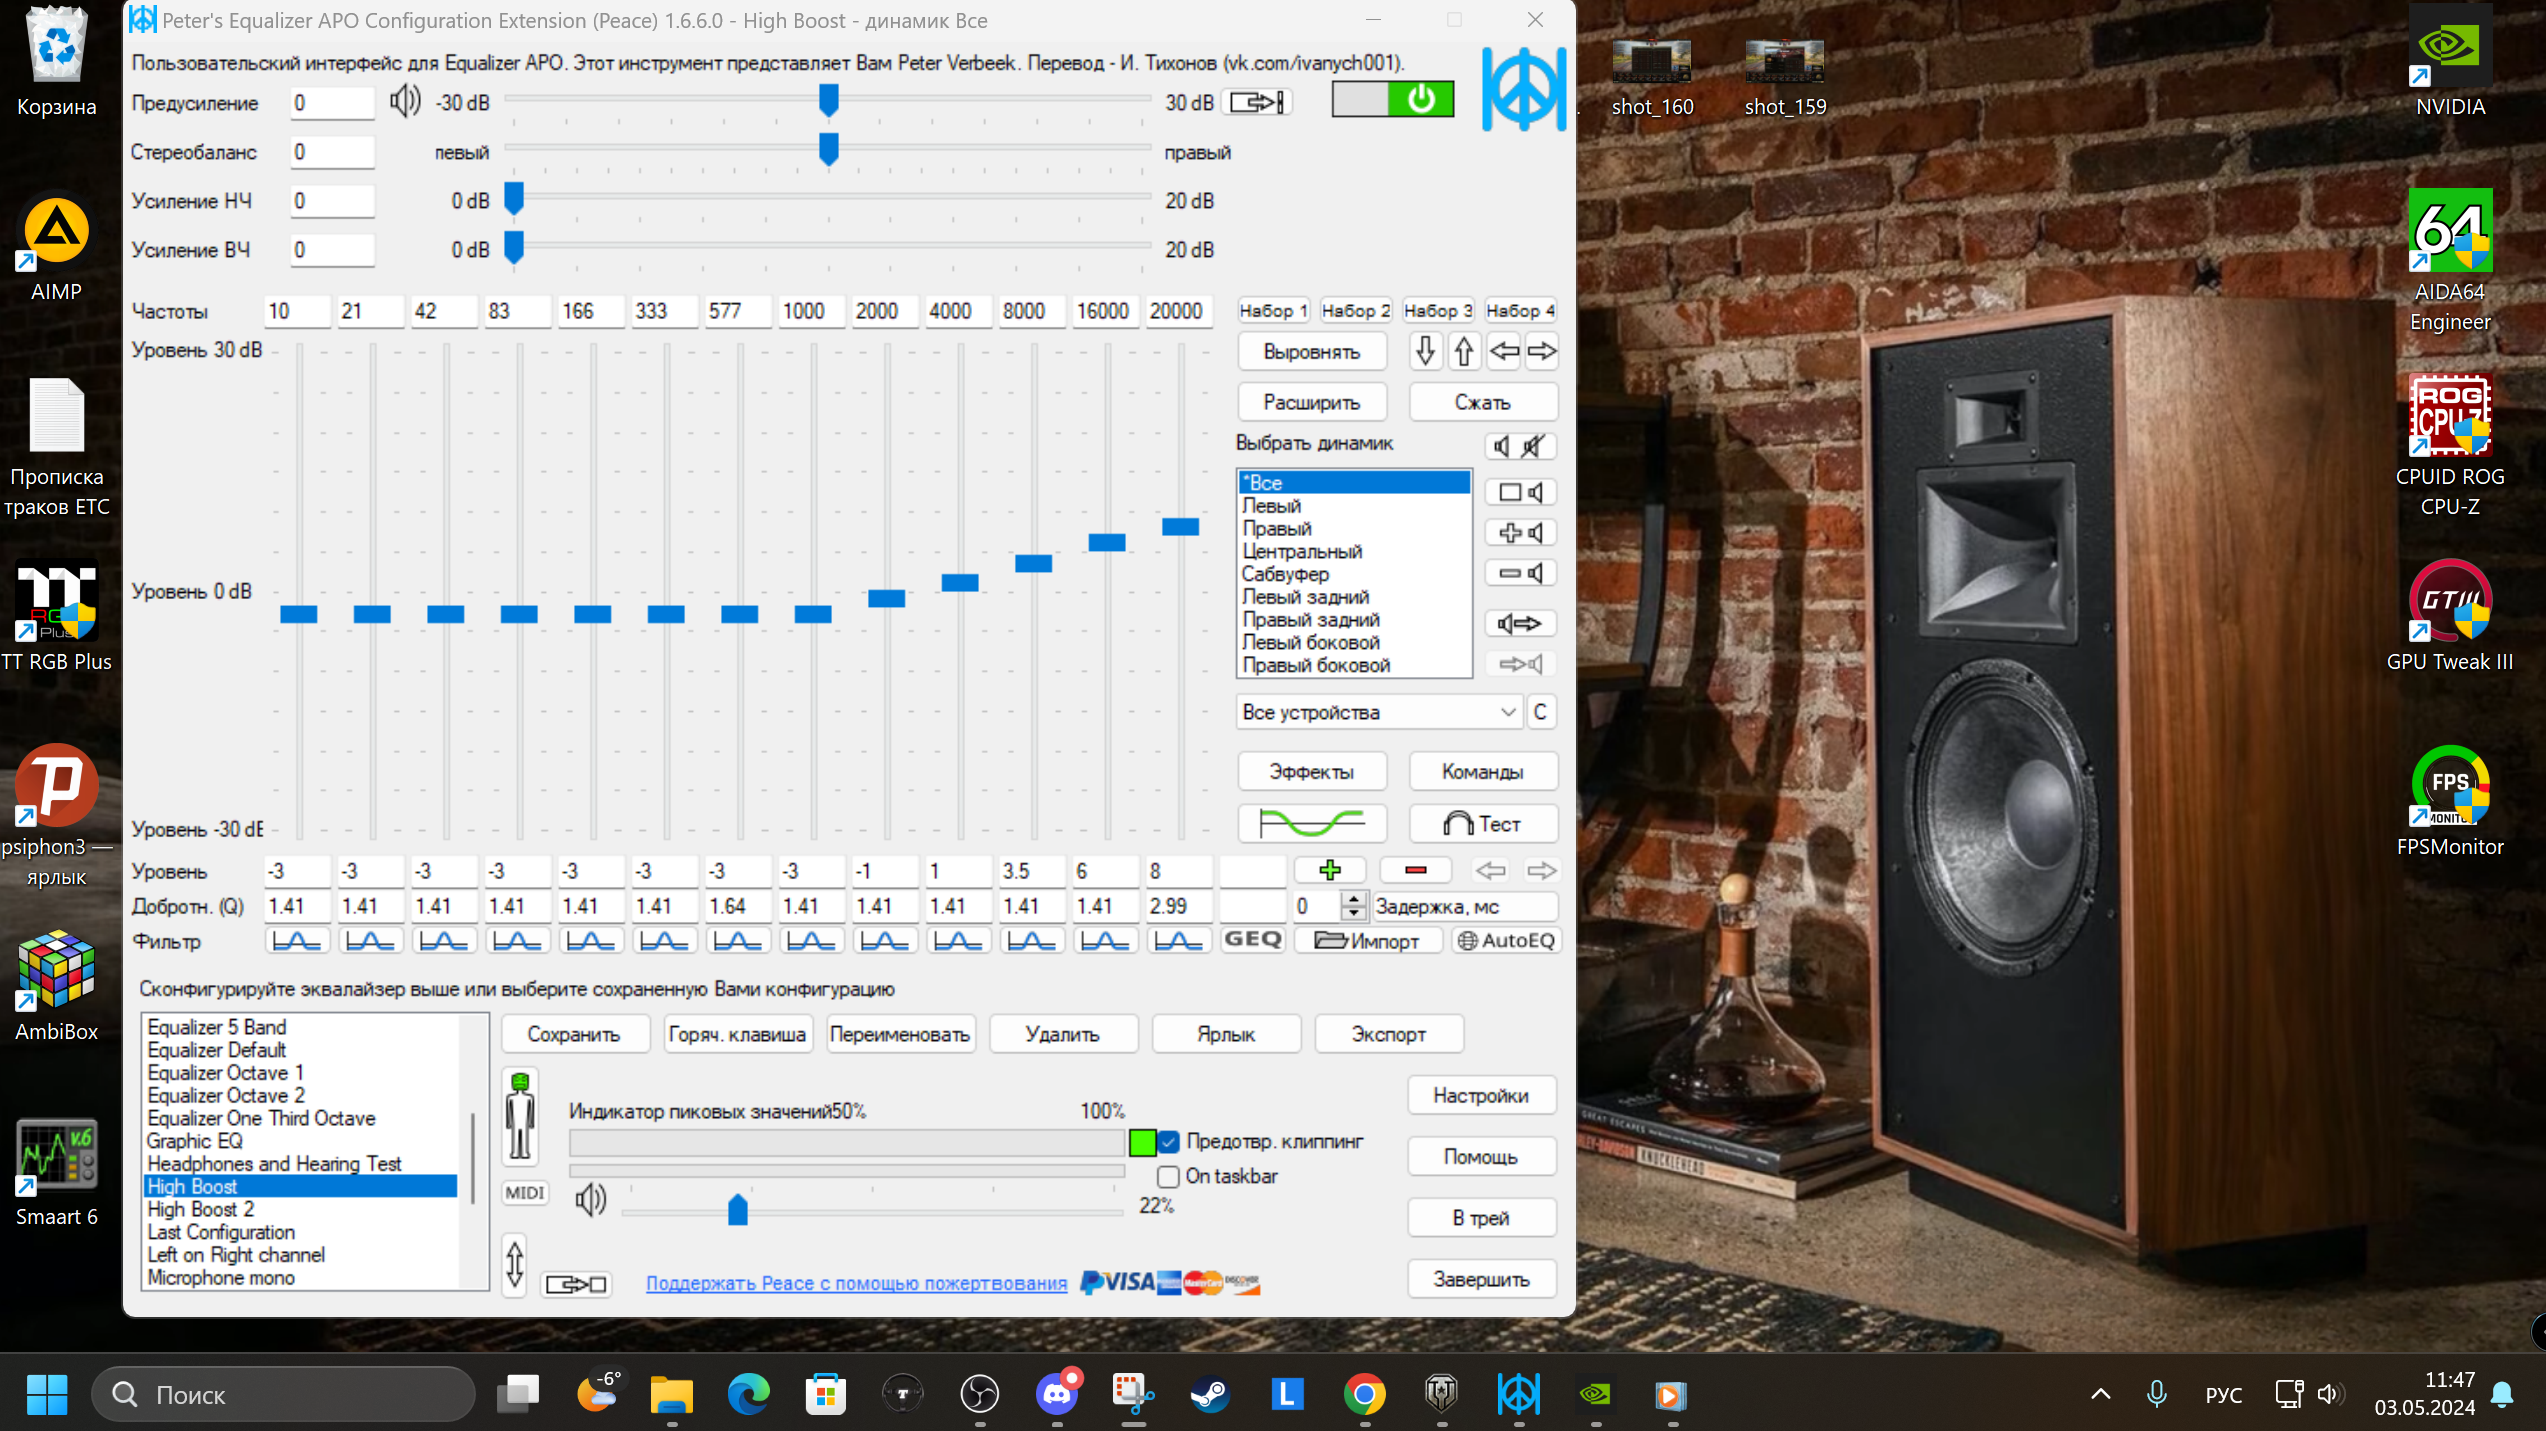This screenshot has width=2546, height=1431.
Task: Toggle the green power on/off switch
Action: (1420, 99)
